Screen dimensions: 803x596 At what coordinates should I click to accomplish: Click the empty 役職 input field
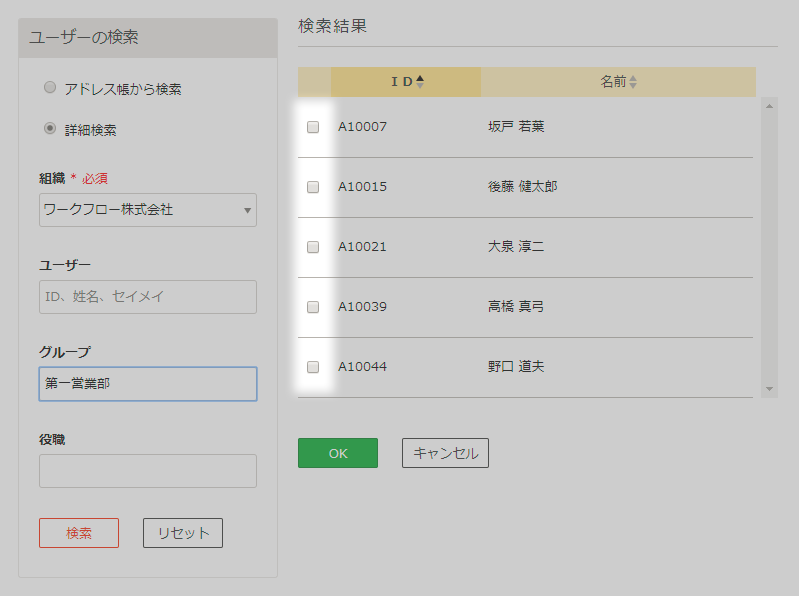[148, 471]
